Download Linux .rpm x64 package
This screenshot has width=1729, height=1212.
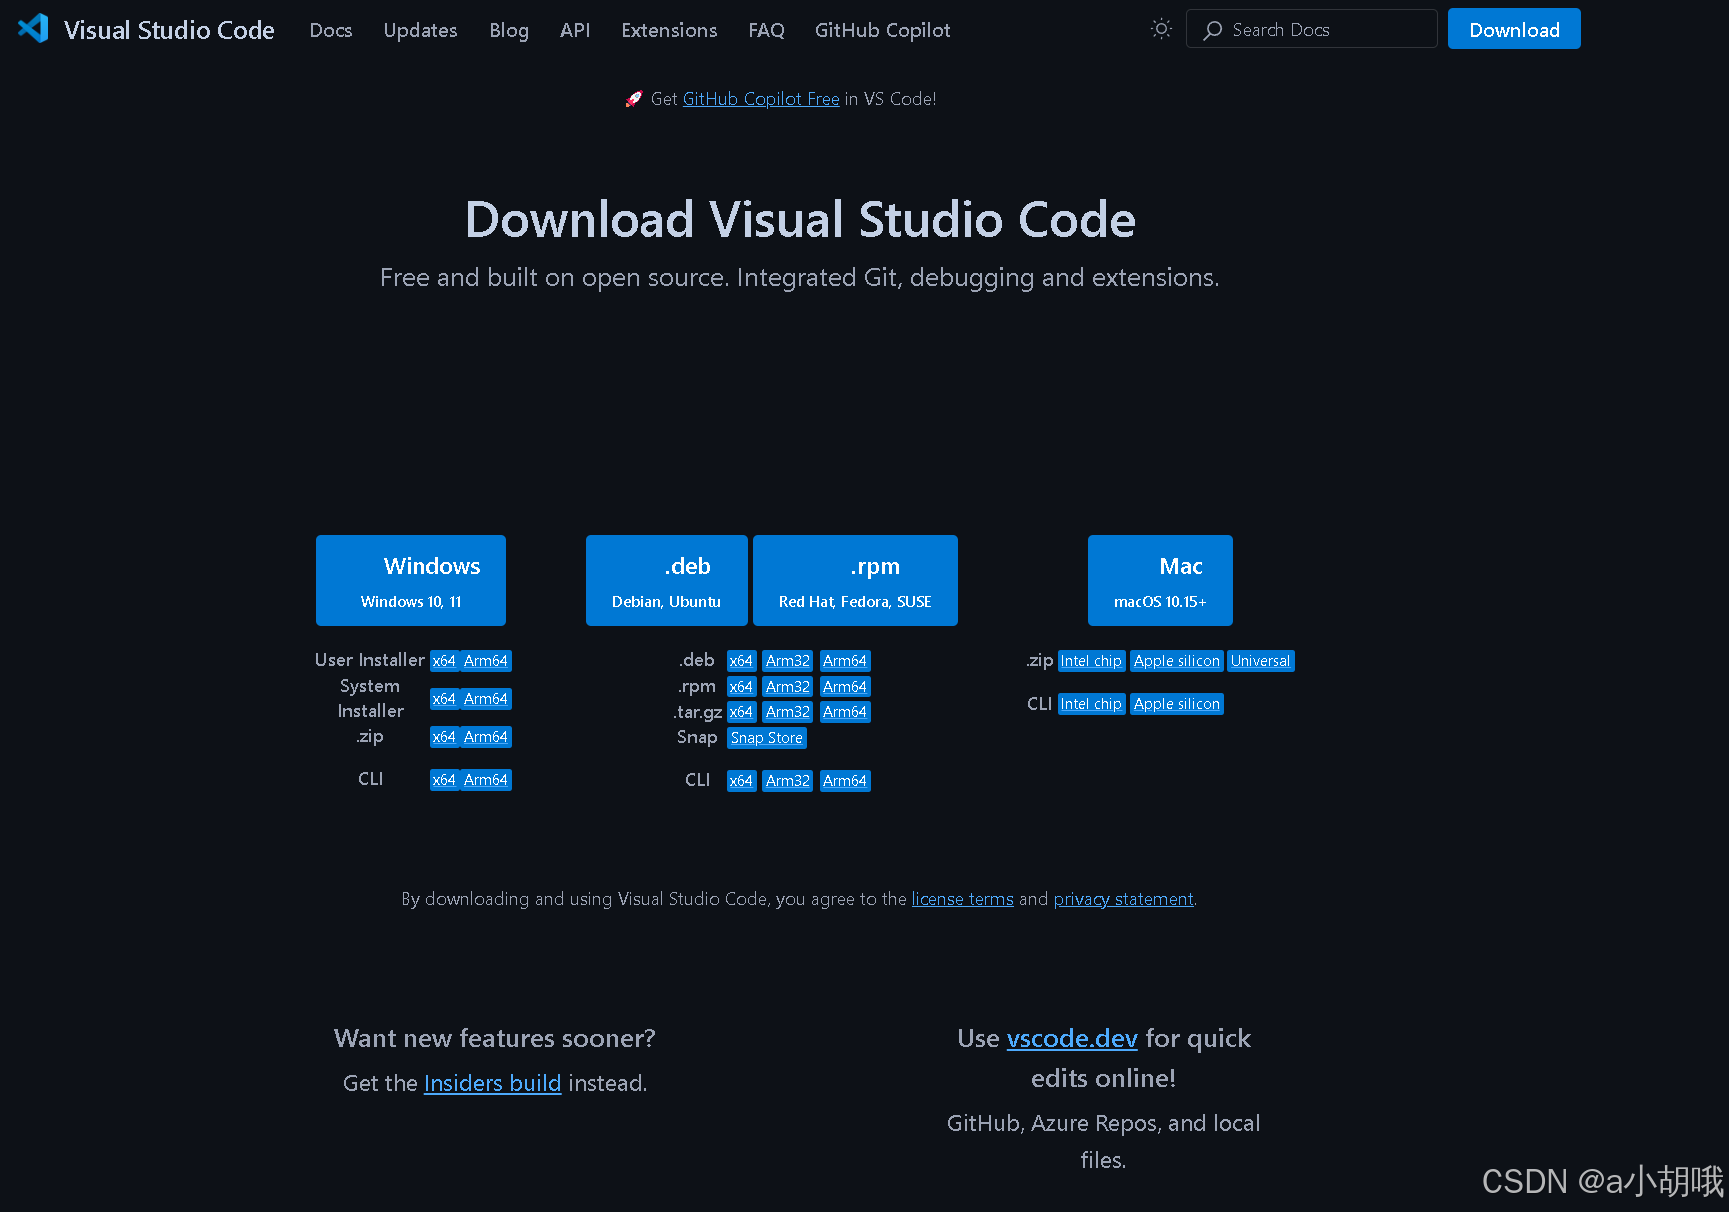pos(741,687)
